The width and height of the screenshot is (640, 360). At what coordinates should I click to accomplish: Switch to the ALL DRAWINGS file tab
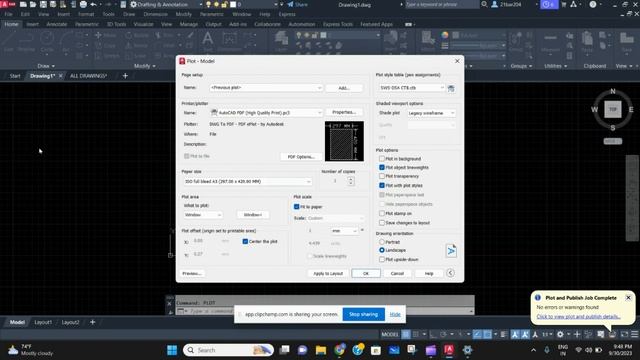click(89, 76)
